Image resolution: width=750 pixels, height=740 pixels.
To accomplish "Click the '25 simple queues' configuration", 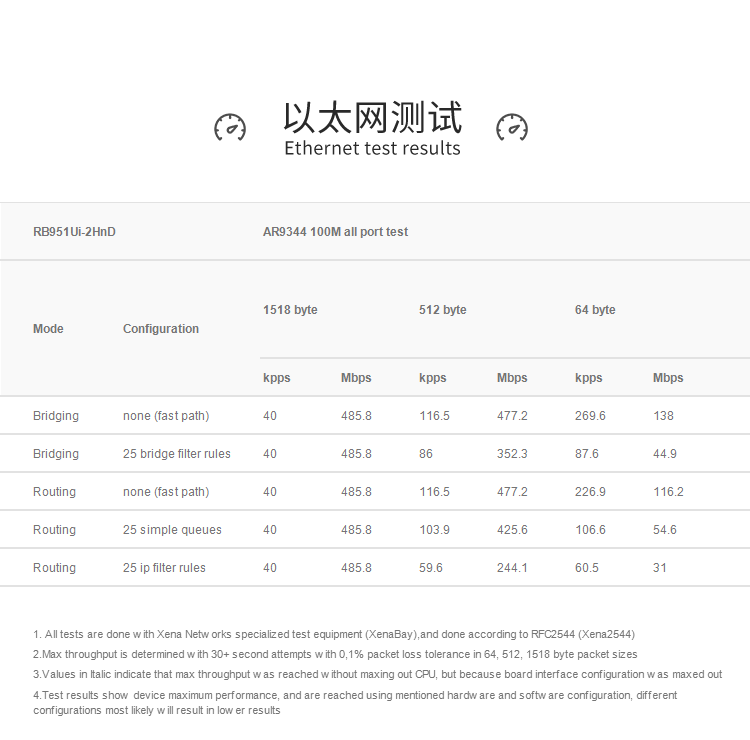I will pyautogui.click(x=172, y=530).
